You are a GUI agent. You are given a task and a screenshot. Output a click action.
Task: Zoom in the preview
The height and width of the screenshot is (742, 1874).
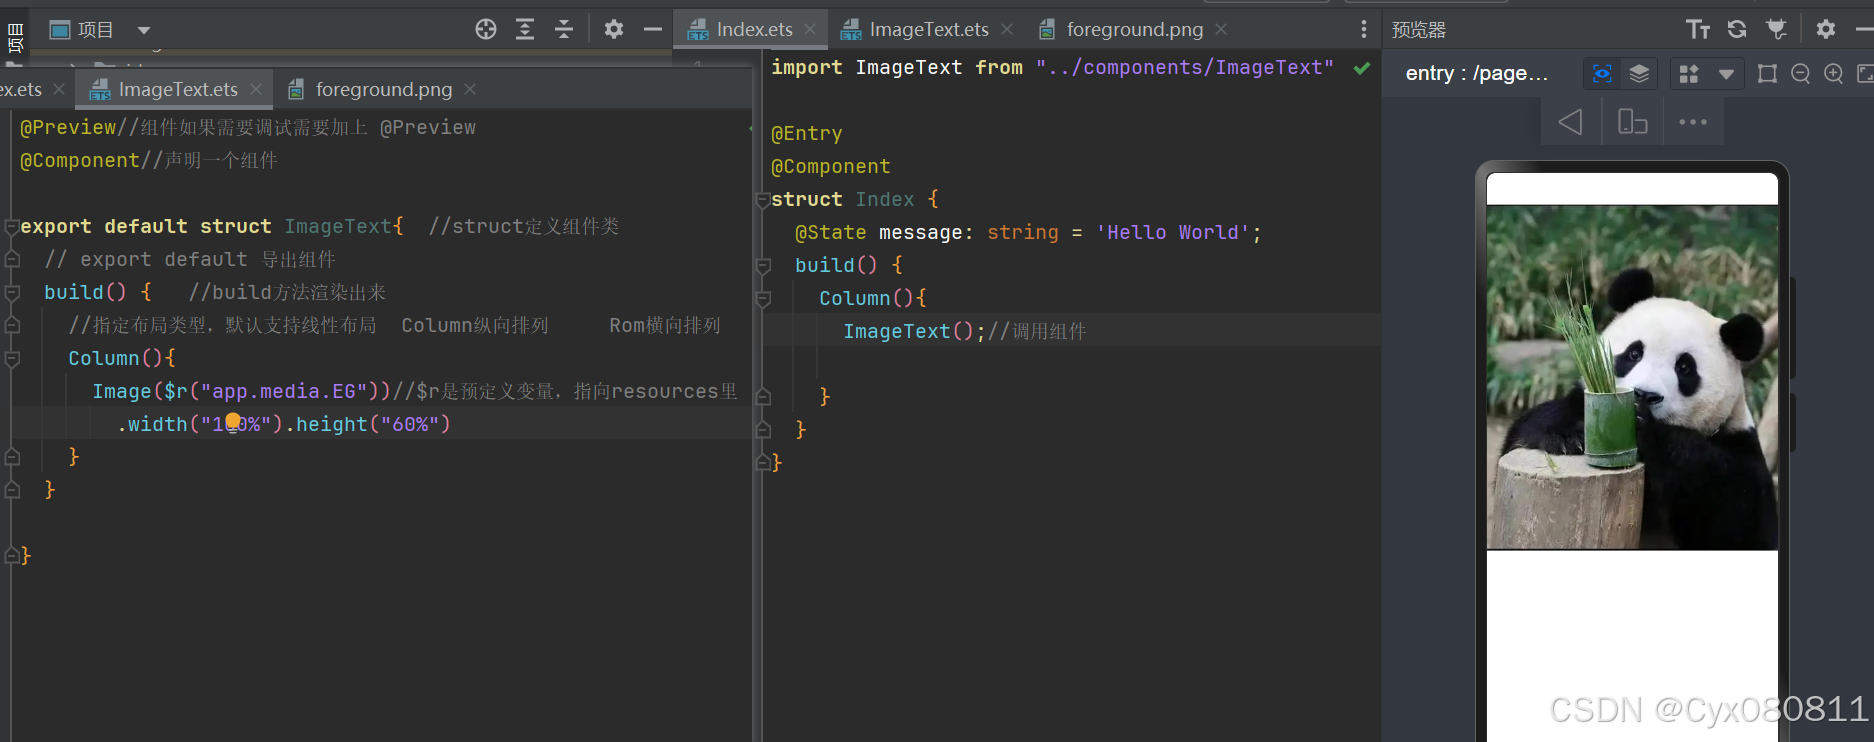pos(1834,74)
